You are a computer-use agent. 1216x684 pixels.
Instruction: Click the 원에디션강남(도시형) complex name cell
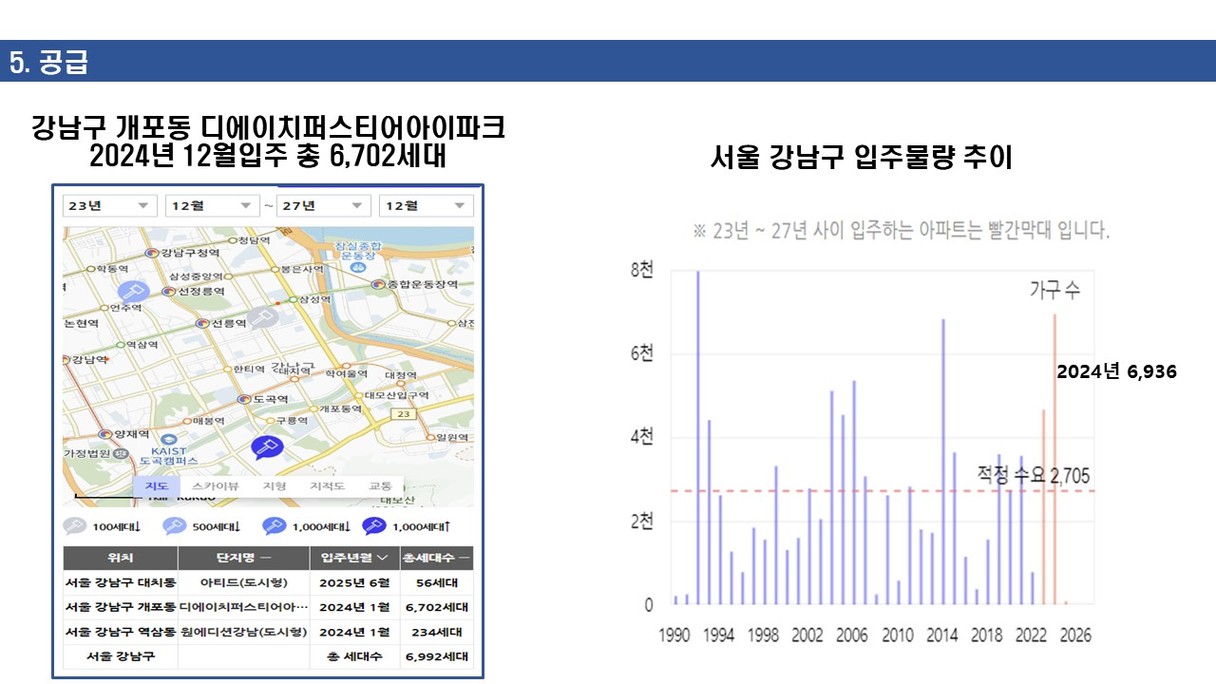click(245, 632)
